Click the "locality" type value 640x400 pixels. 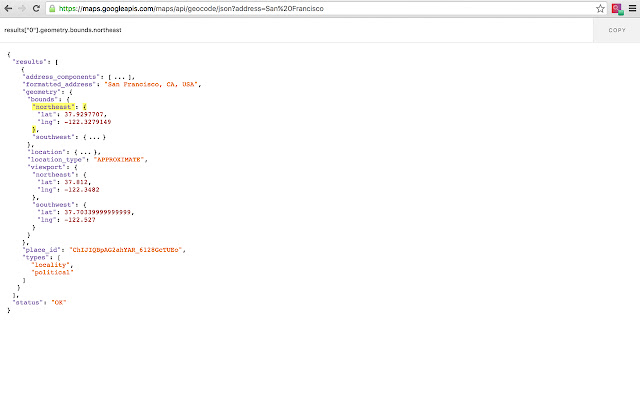(50, 265)
